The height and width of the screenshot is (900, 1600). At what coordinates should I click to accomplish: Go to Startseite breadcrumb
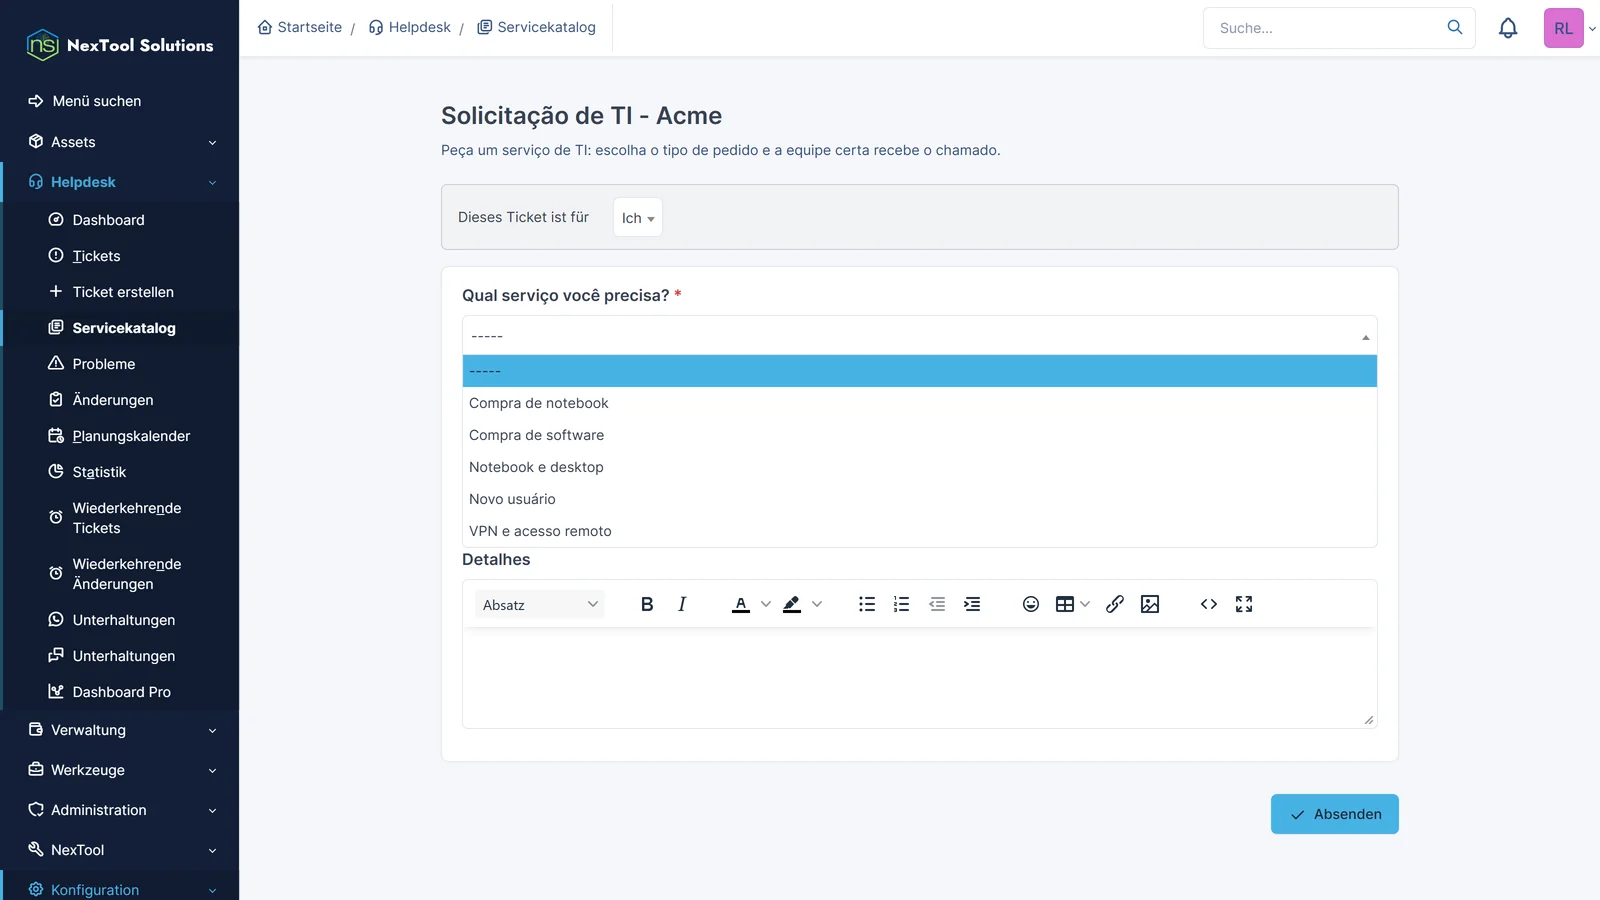(300, 27)
